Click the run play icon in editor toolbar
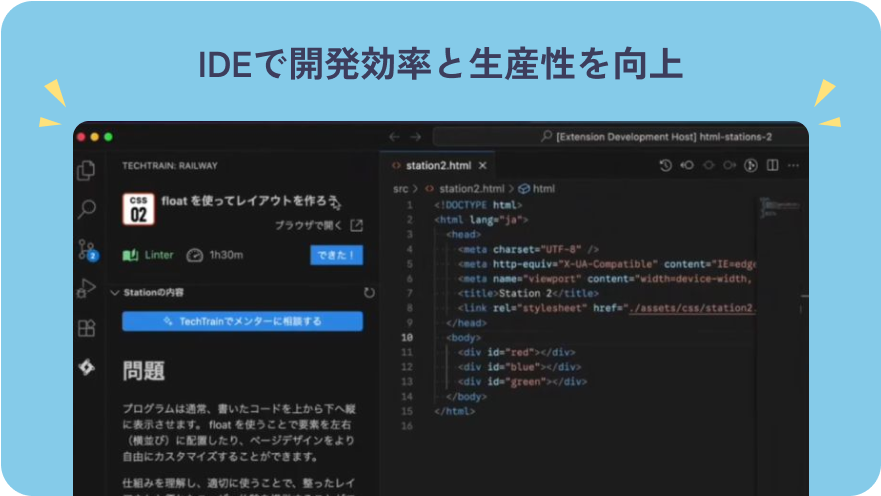The height and width of the screenshot is (496, 881). tap(749, 166)
